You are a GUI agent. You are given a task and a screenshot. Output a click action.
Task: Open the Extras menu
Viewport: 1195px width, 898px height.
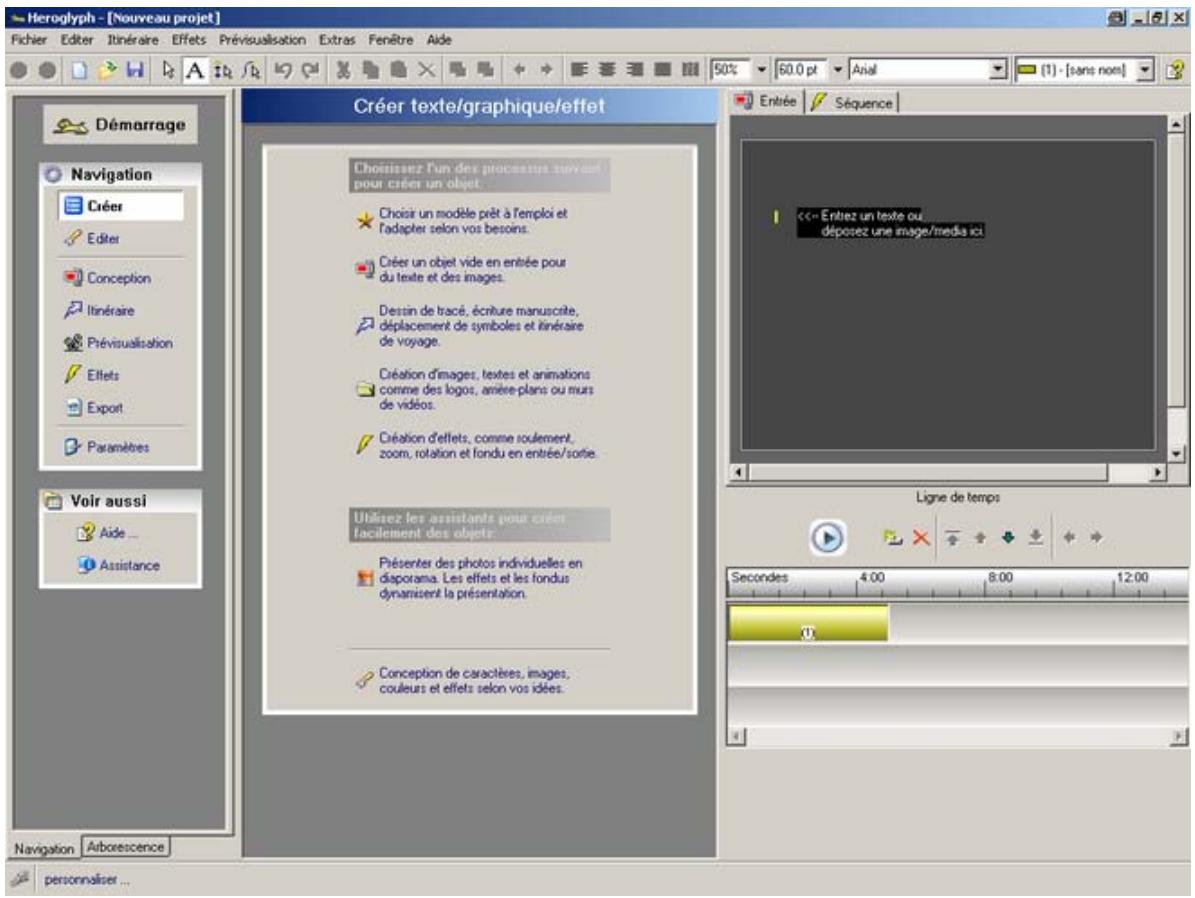tap(337, 40)
